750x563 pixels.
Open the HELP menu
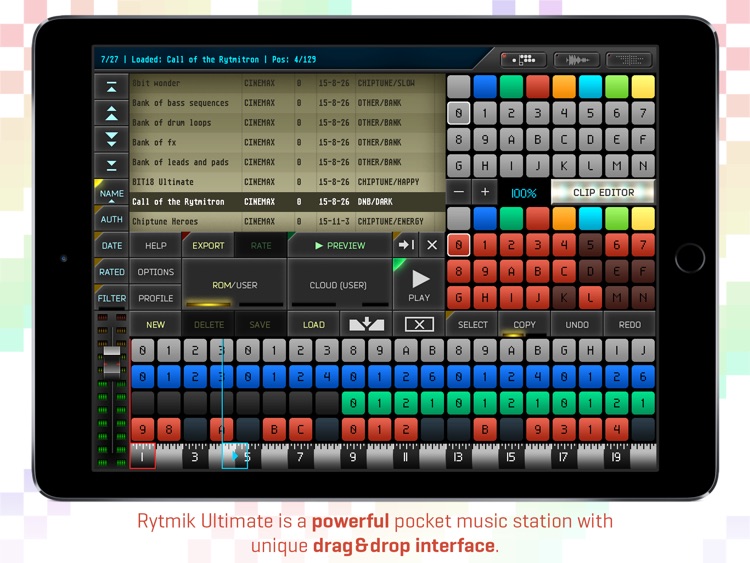click(155, 245)
